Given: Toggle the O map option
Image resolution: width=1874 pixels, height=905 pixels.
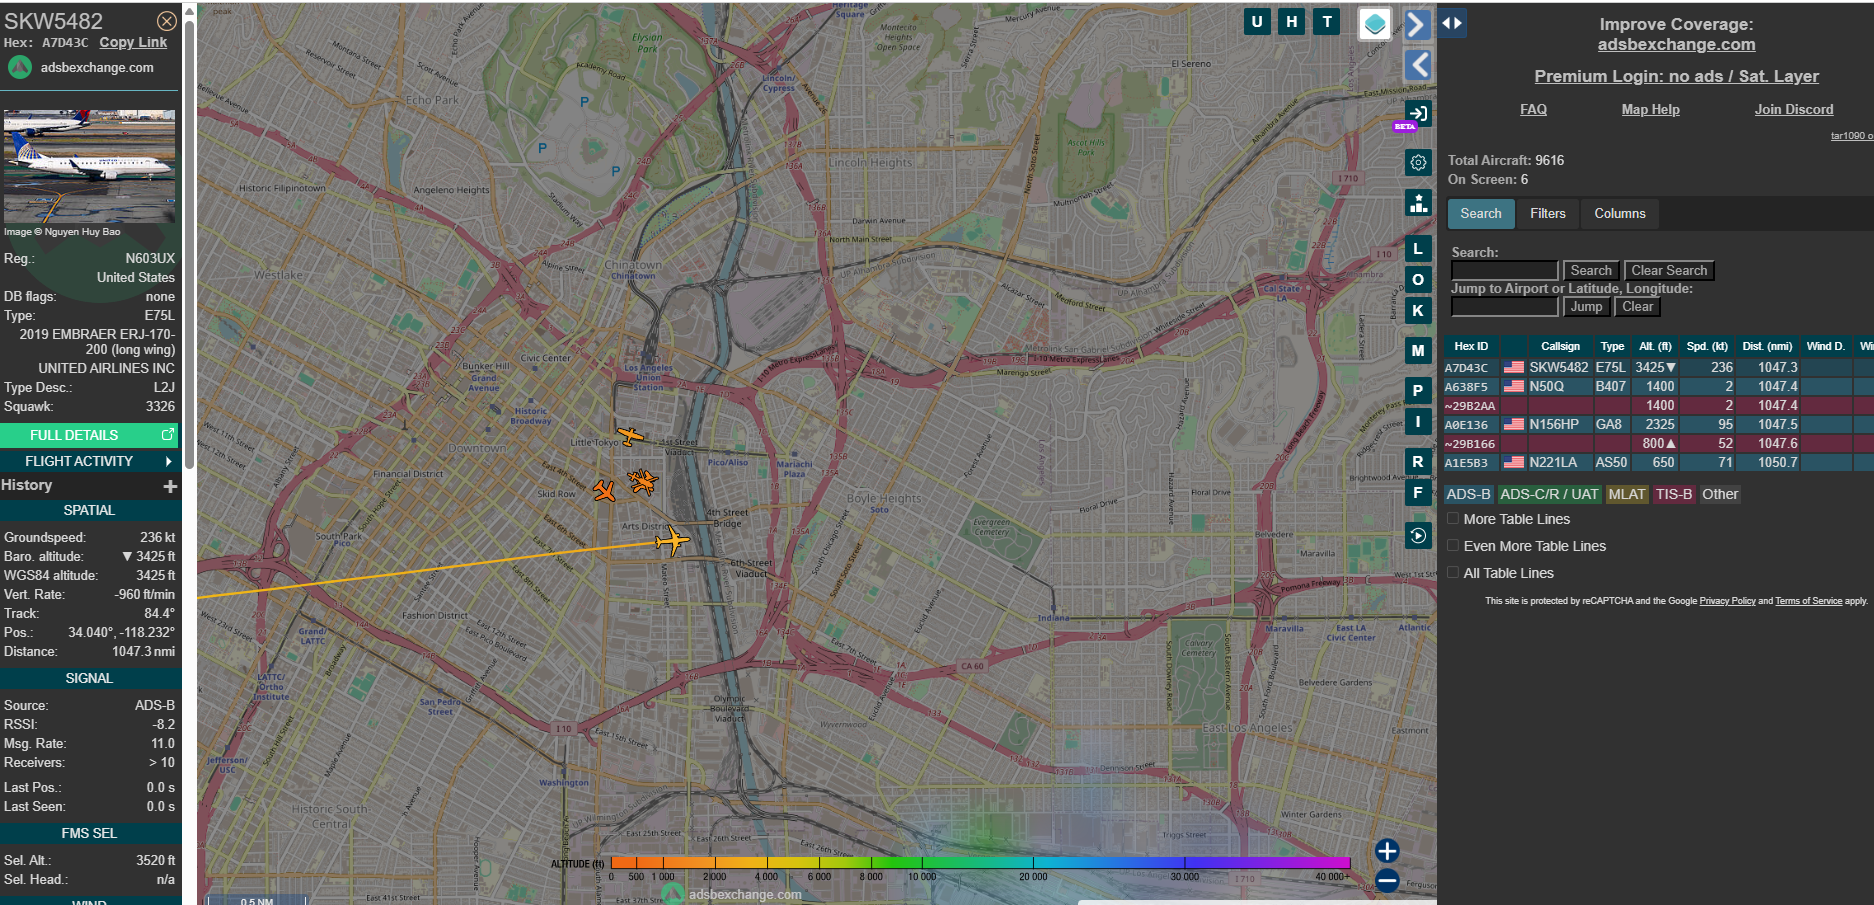Looking at the screenshot, I should tap(1418, 280).
